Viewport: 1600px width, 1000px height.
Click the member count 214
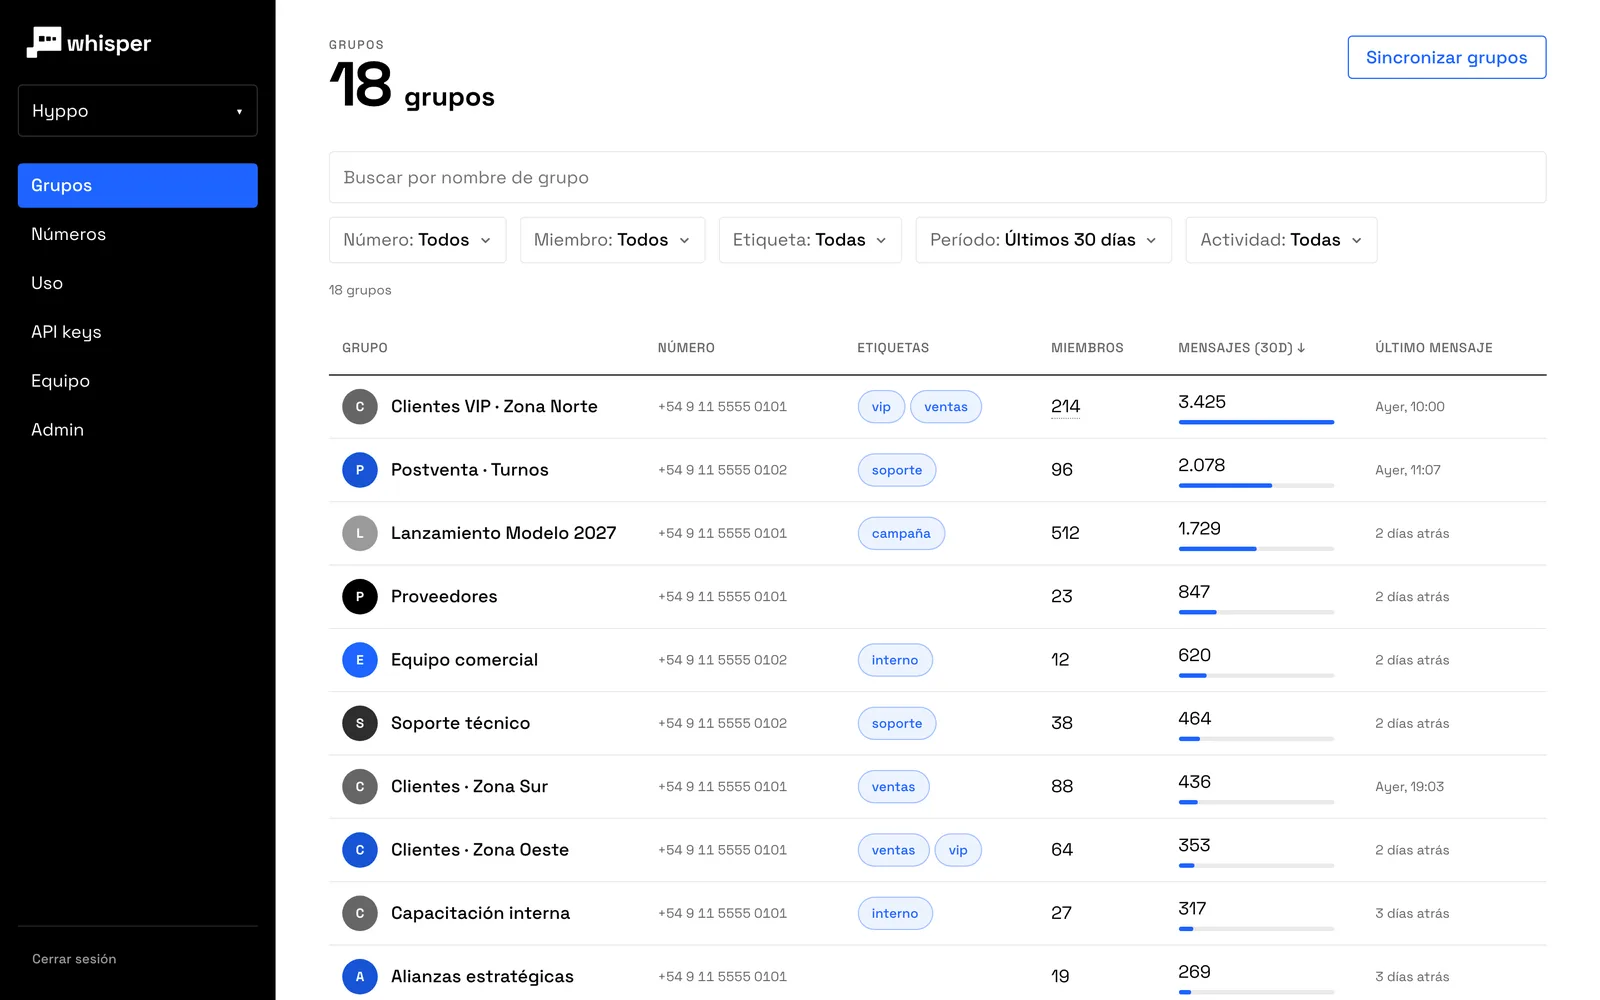[1065, 407]
